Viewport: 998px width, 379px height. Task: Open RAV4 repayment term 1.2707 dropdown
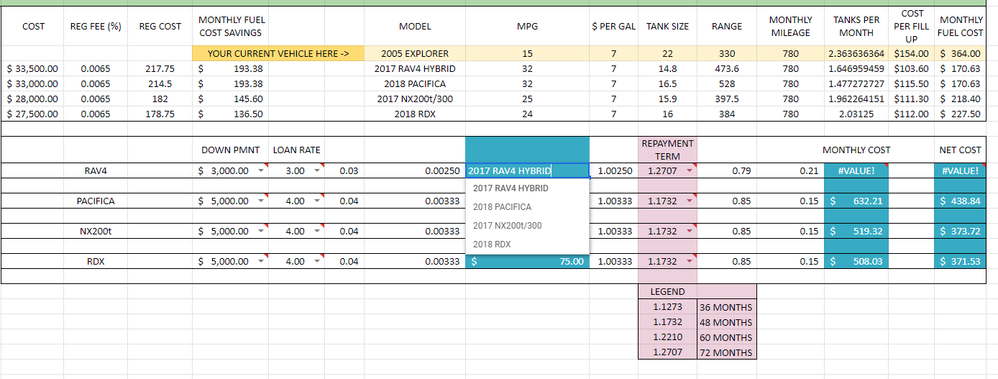click(689, 171)
